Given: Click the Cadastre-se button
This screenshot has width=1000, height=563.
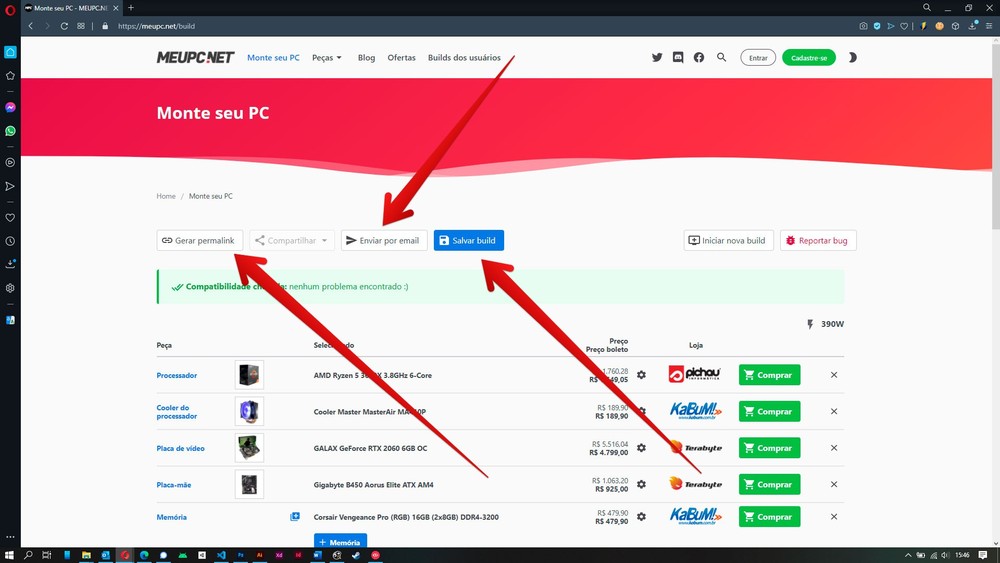Looking at the screenshot, I should [x=809, y=57].
